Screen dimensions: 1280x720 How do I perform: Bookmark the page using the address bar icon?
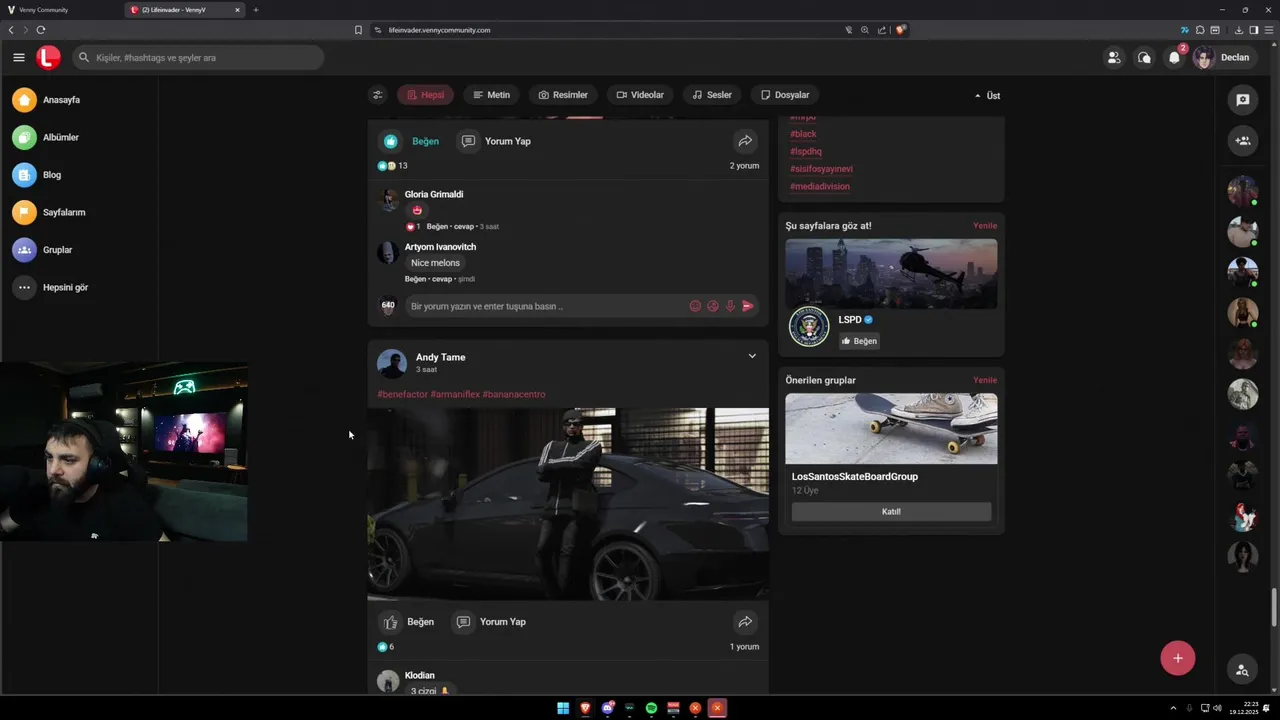(x=358, y=30)
